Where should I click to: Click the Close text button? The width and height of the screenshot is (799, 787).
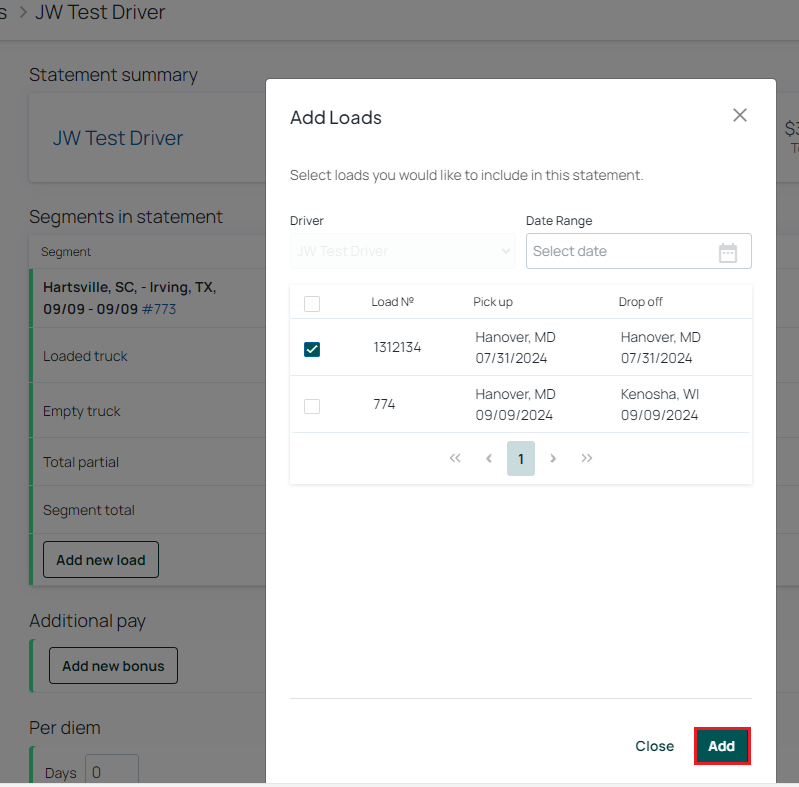(654, 746)
